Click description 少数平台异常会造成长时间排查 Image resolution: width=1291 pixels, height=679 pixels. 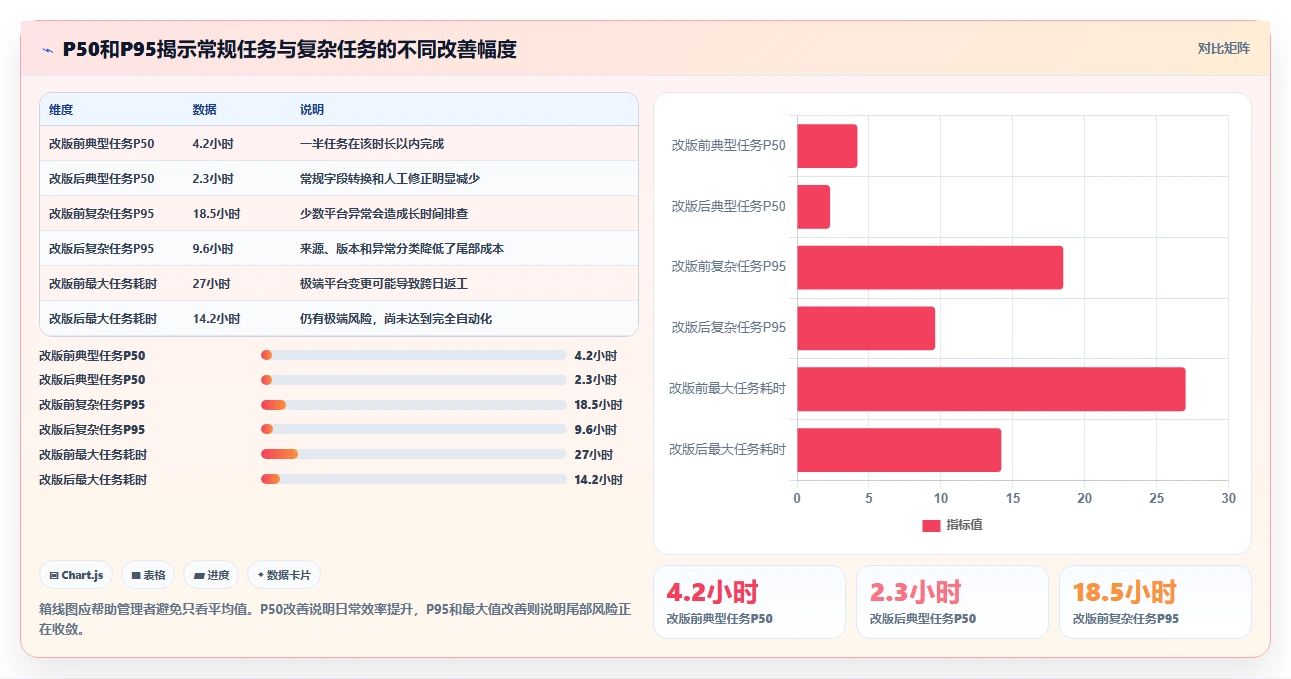click(384, 214)
